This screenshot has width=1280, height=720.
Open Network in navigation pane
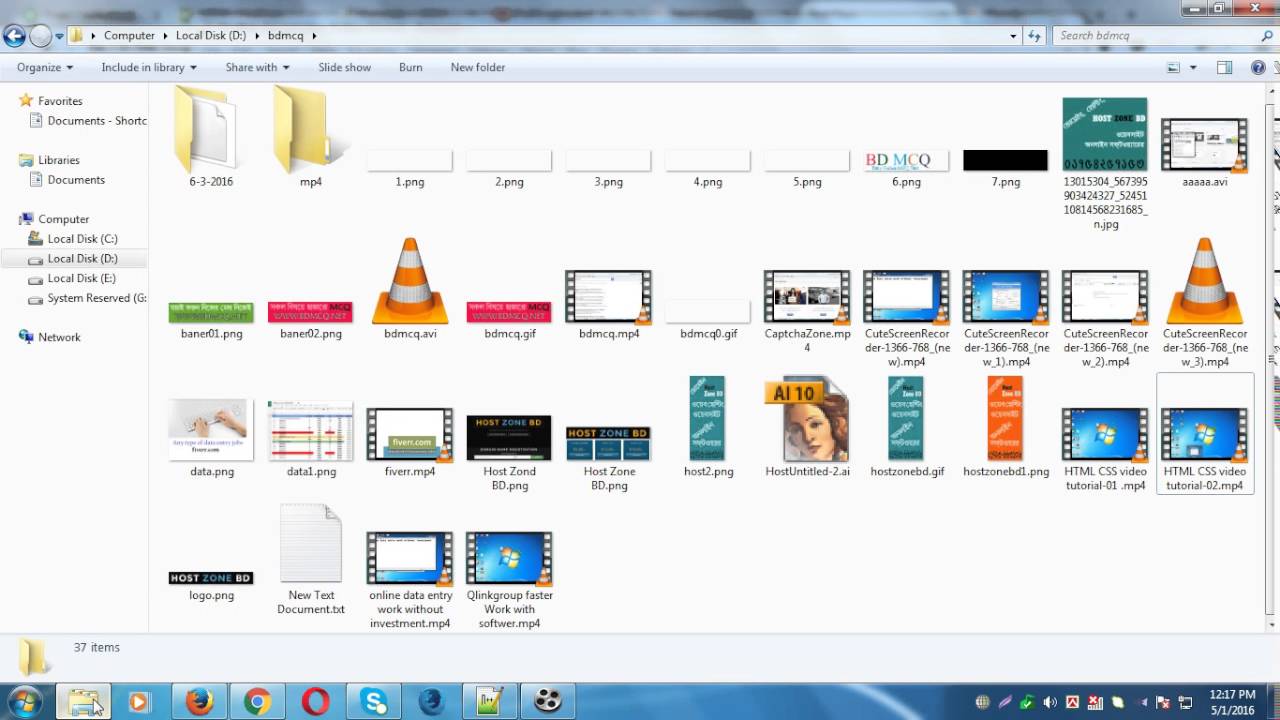(59, 337)
